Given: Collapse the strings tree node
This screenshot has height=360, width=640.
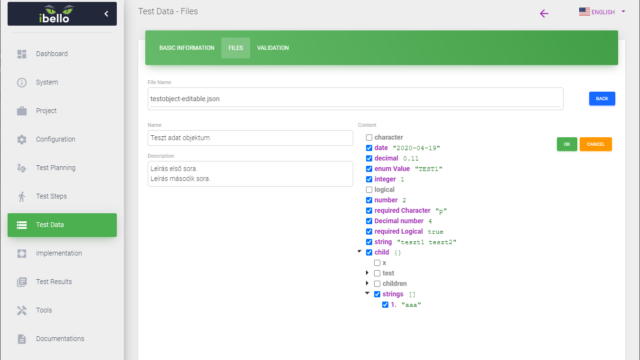Looking at the screenshot, I should pos(367,293).
